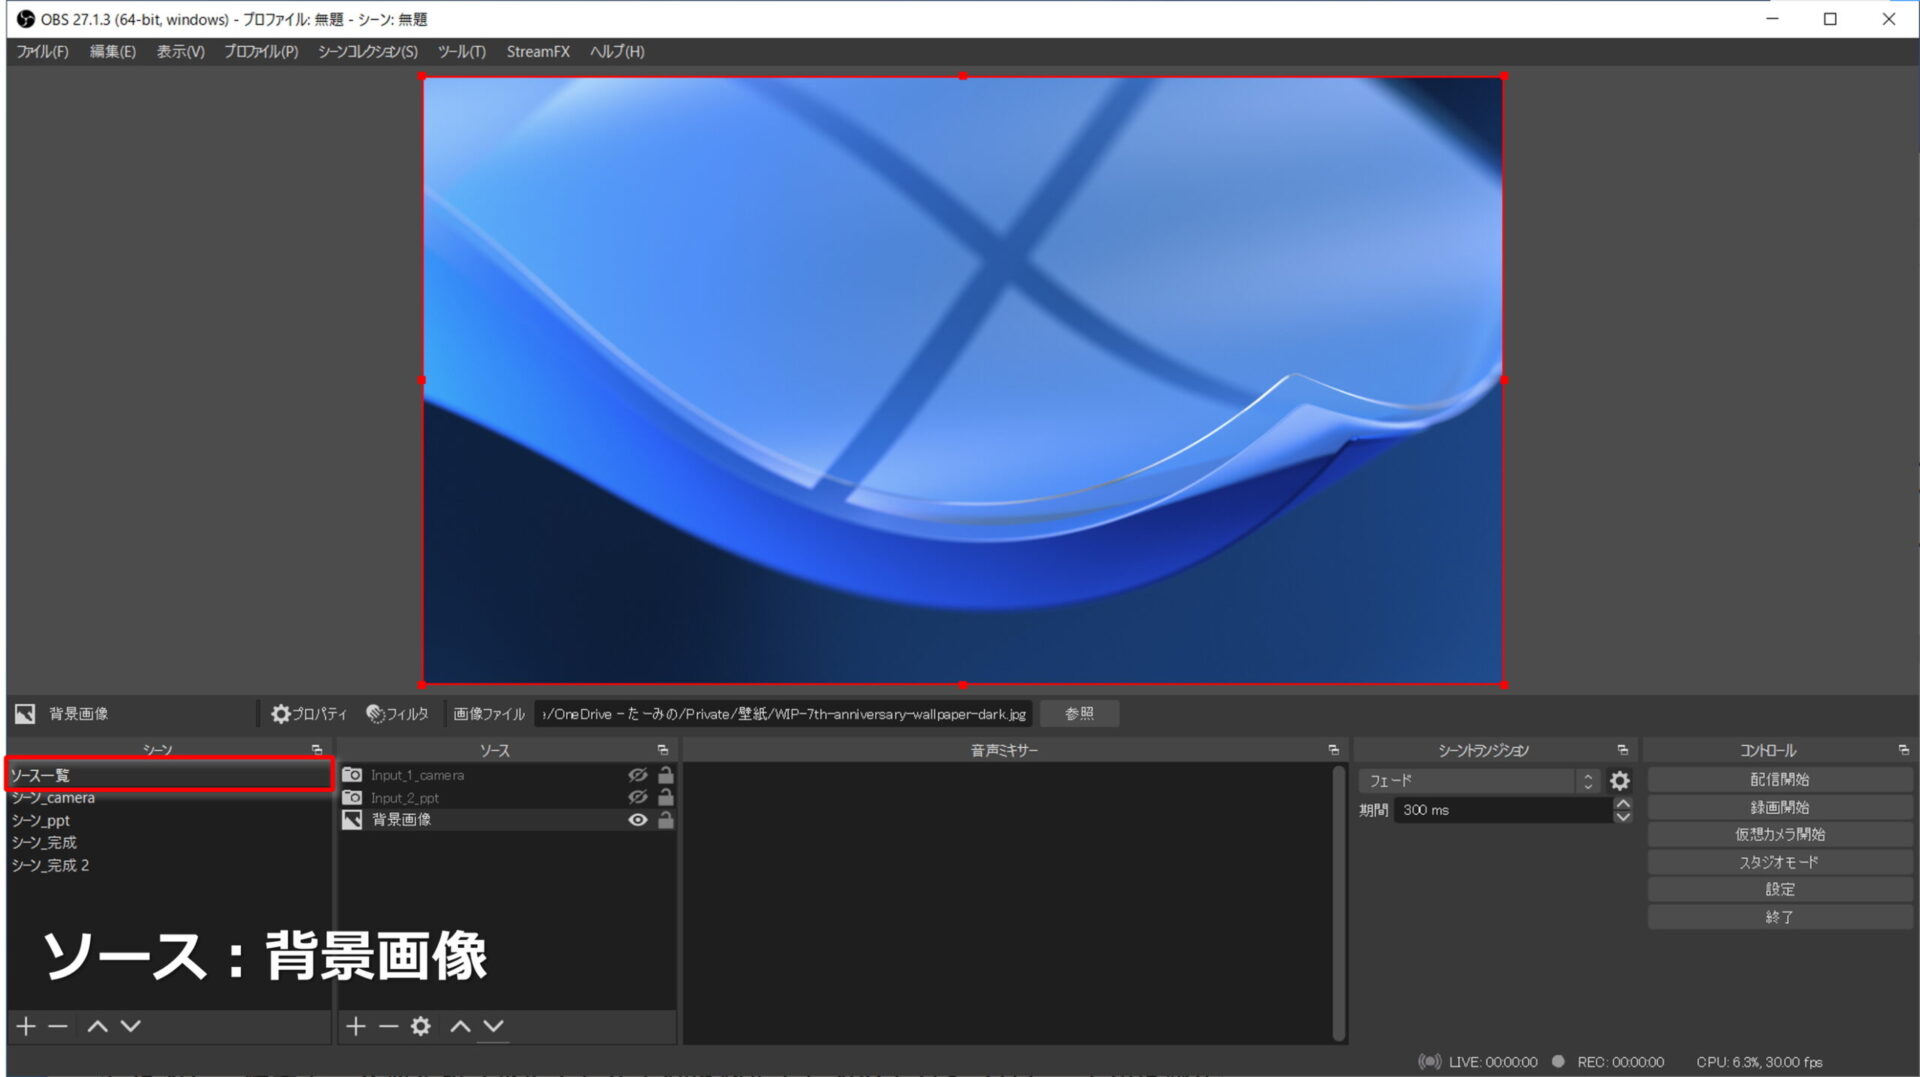Show the Input_1_camera source

coord(637,775)
